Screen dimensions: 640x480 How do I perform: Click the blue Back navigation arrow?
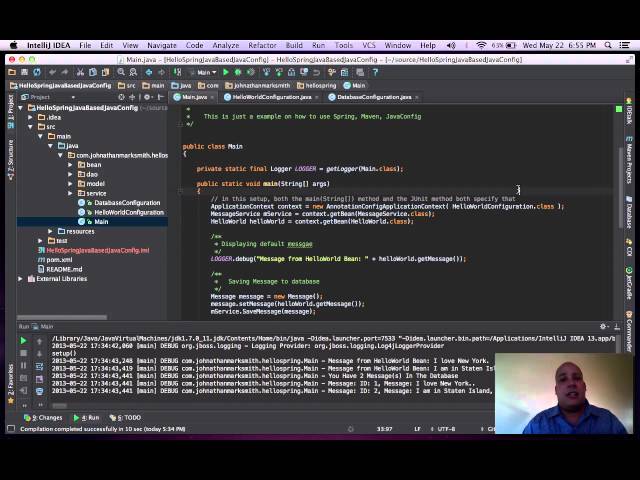pos(149,72)
